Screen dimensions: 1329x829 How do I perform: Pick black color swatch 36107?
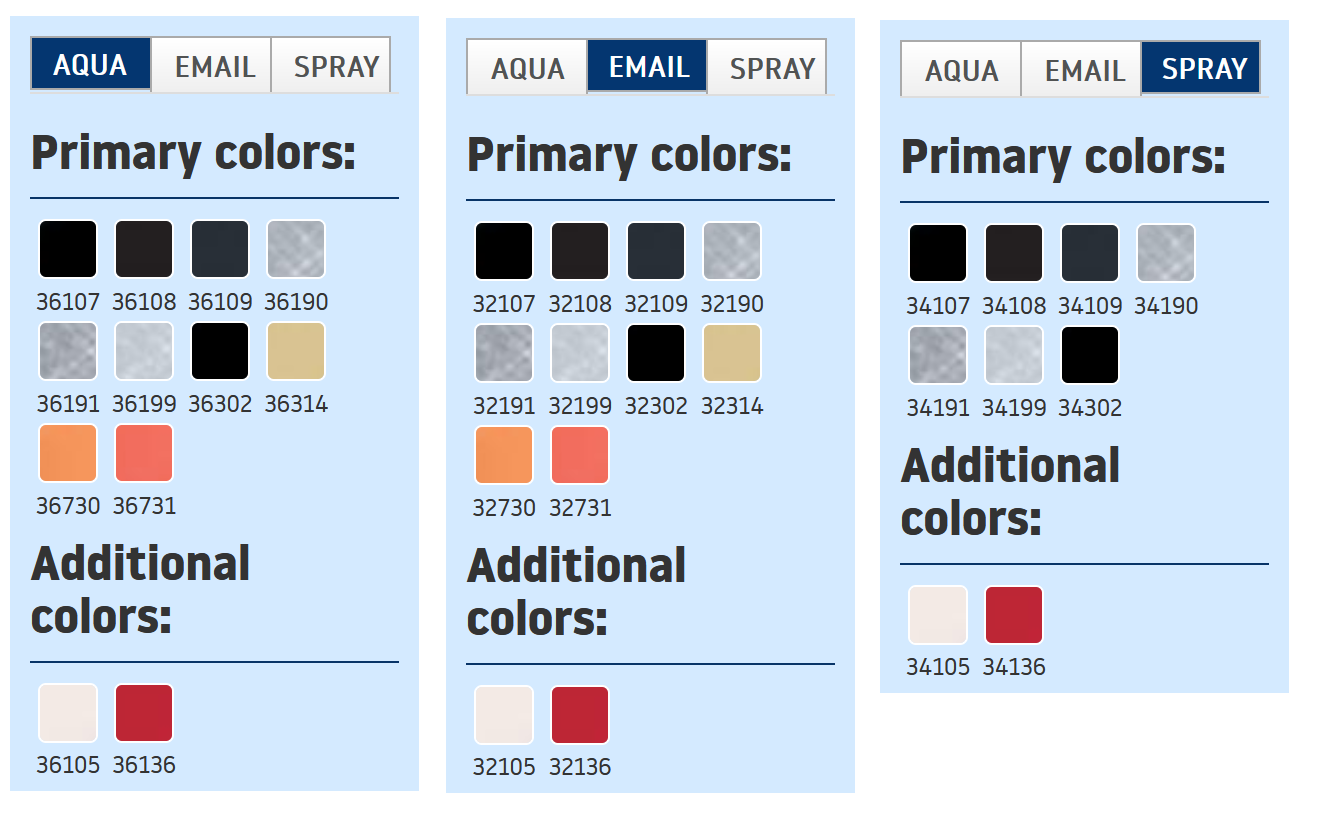68,249
